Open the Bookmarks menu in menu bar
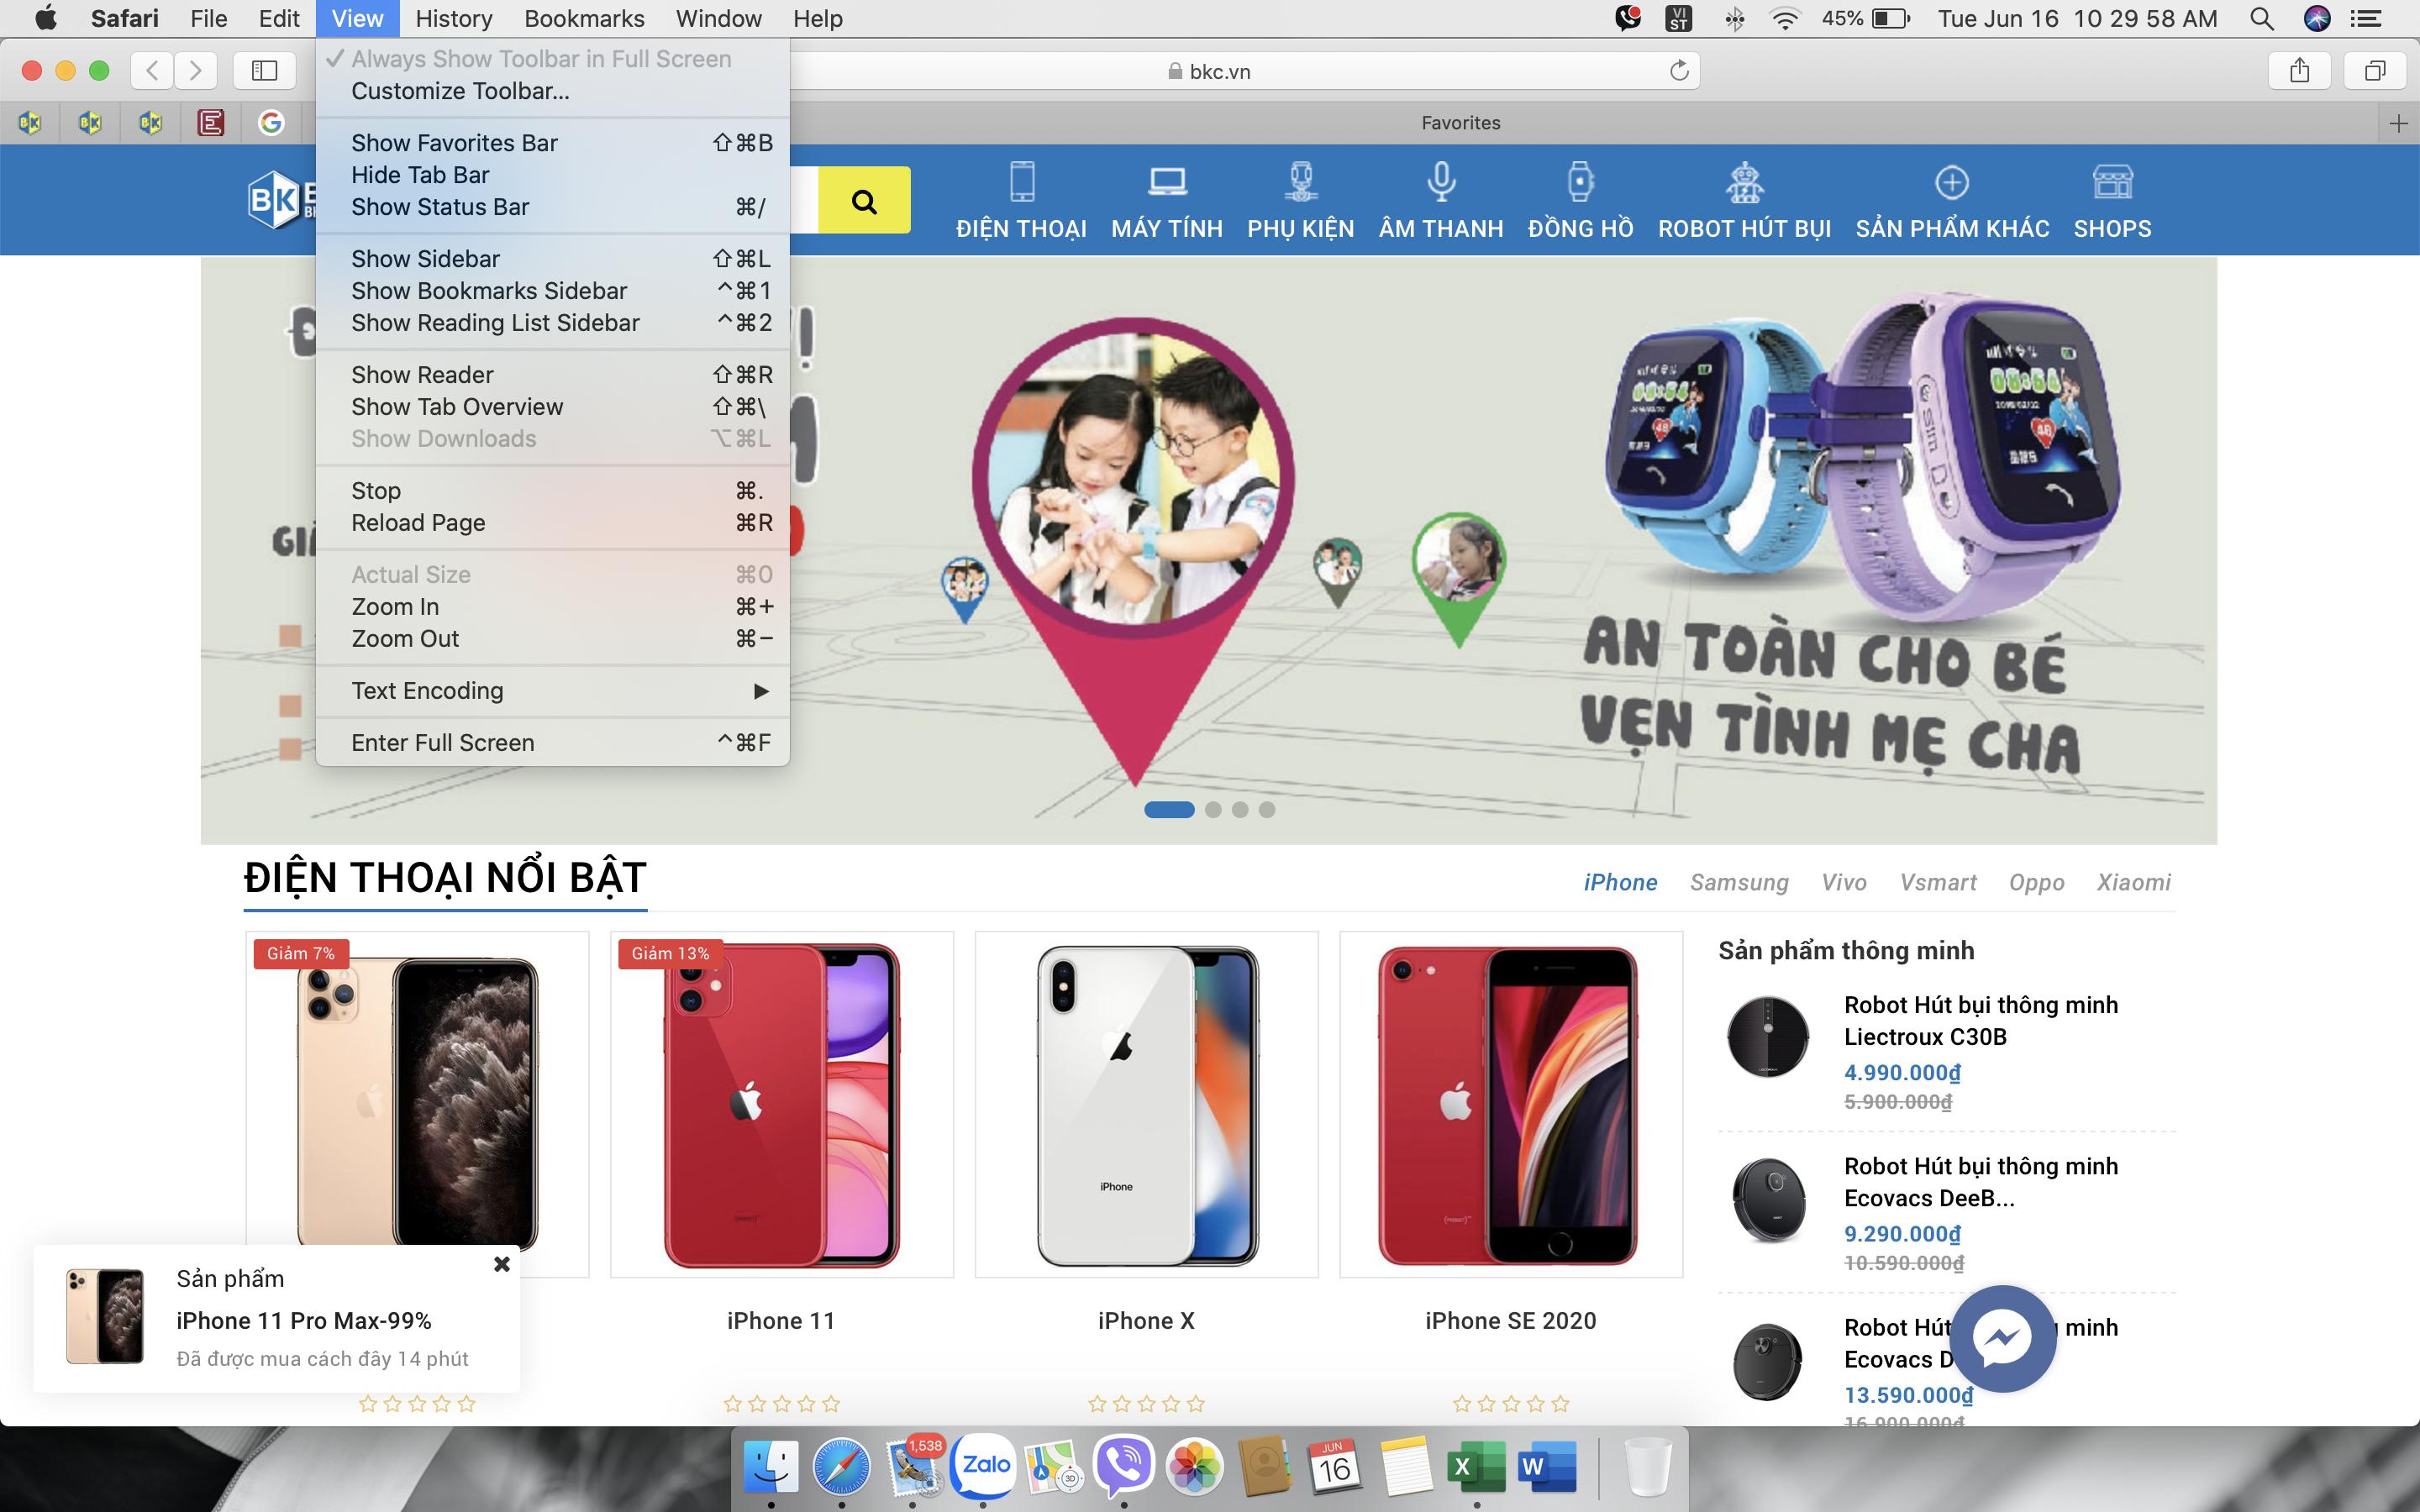The image size is (2420, 1512). 584,18
